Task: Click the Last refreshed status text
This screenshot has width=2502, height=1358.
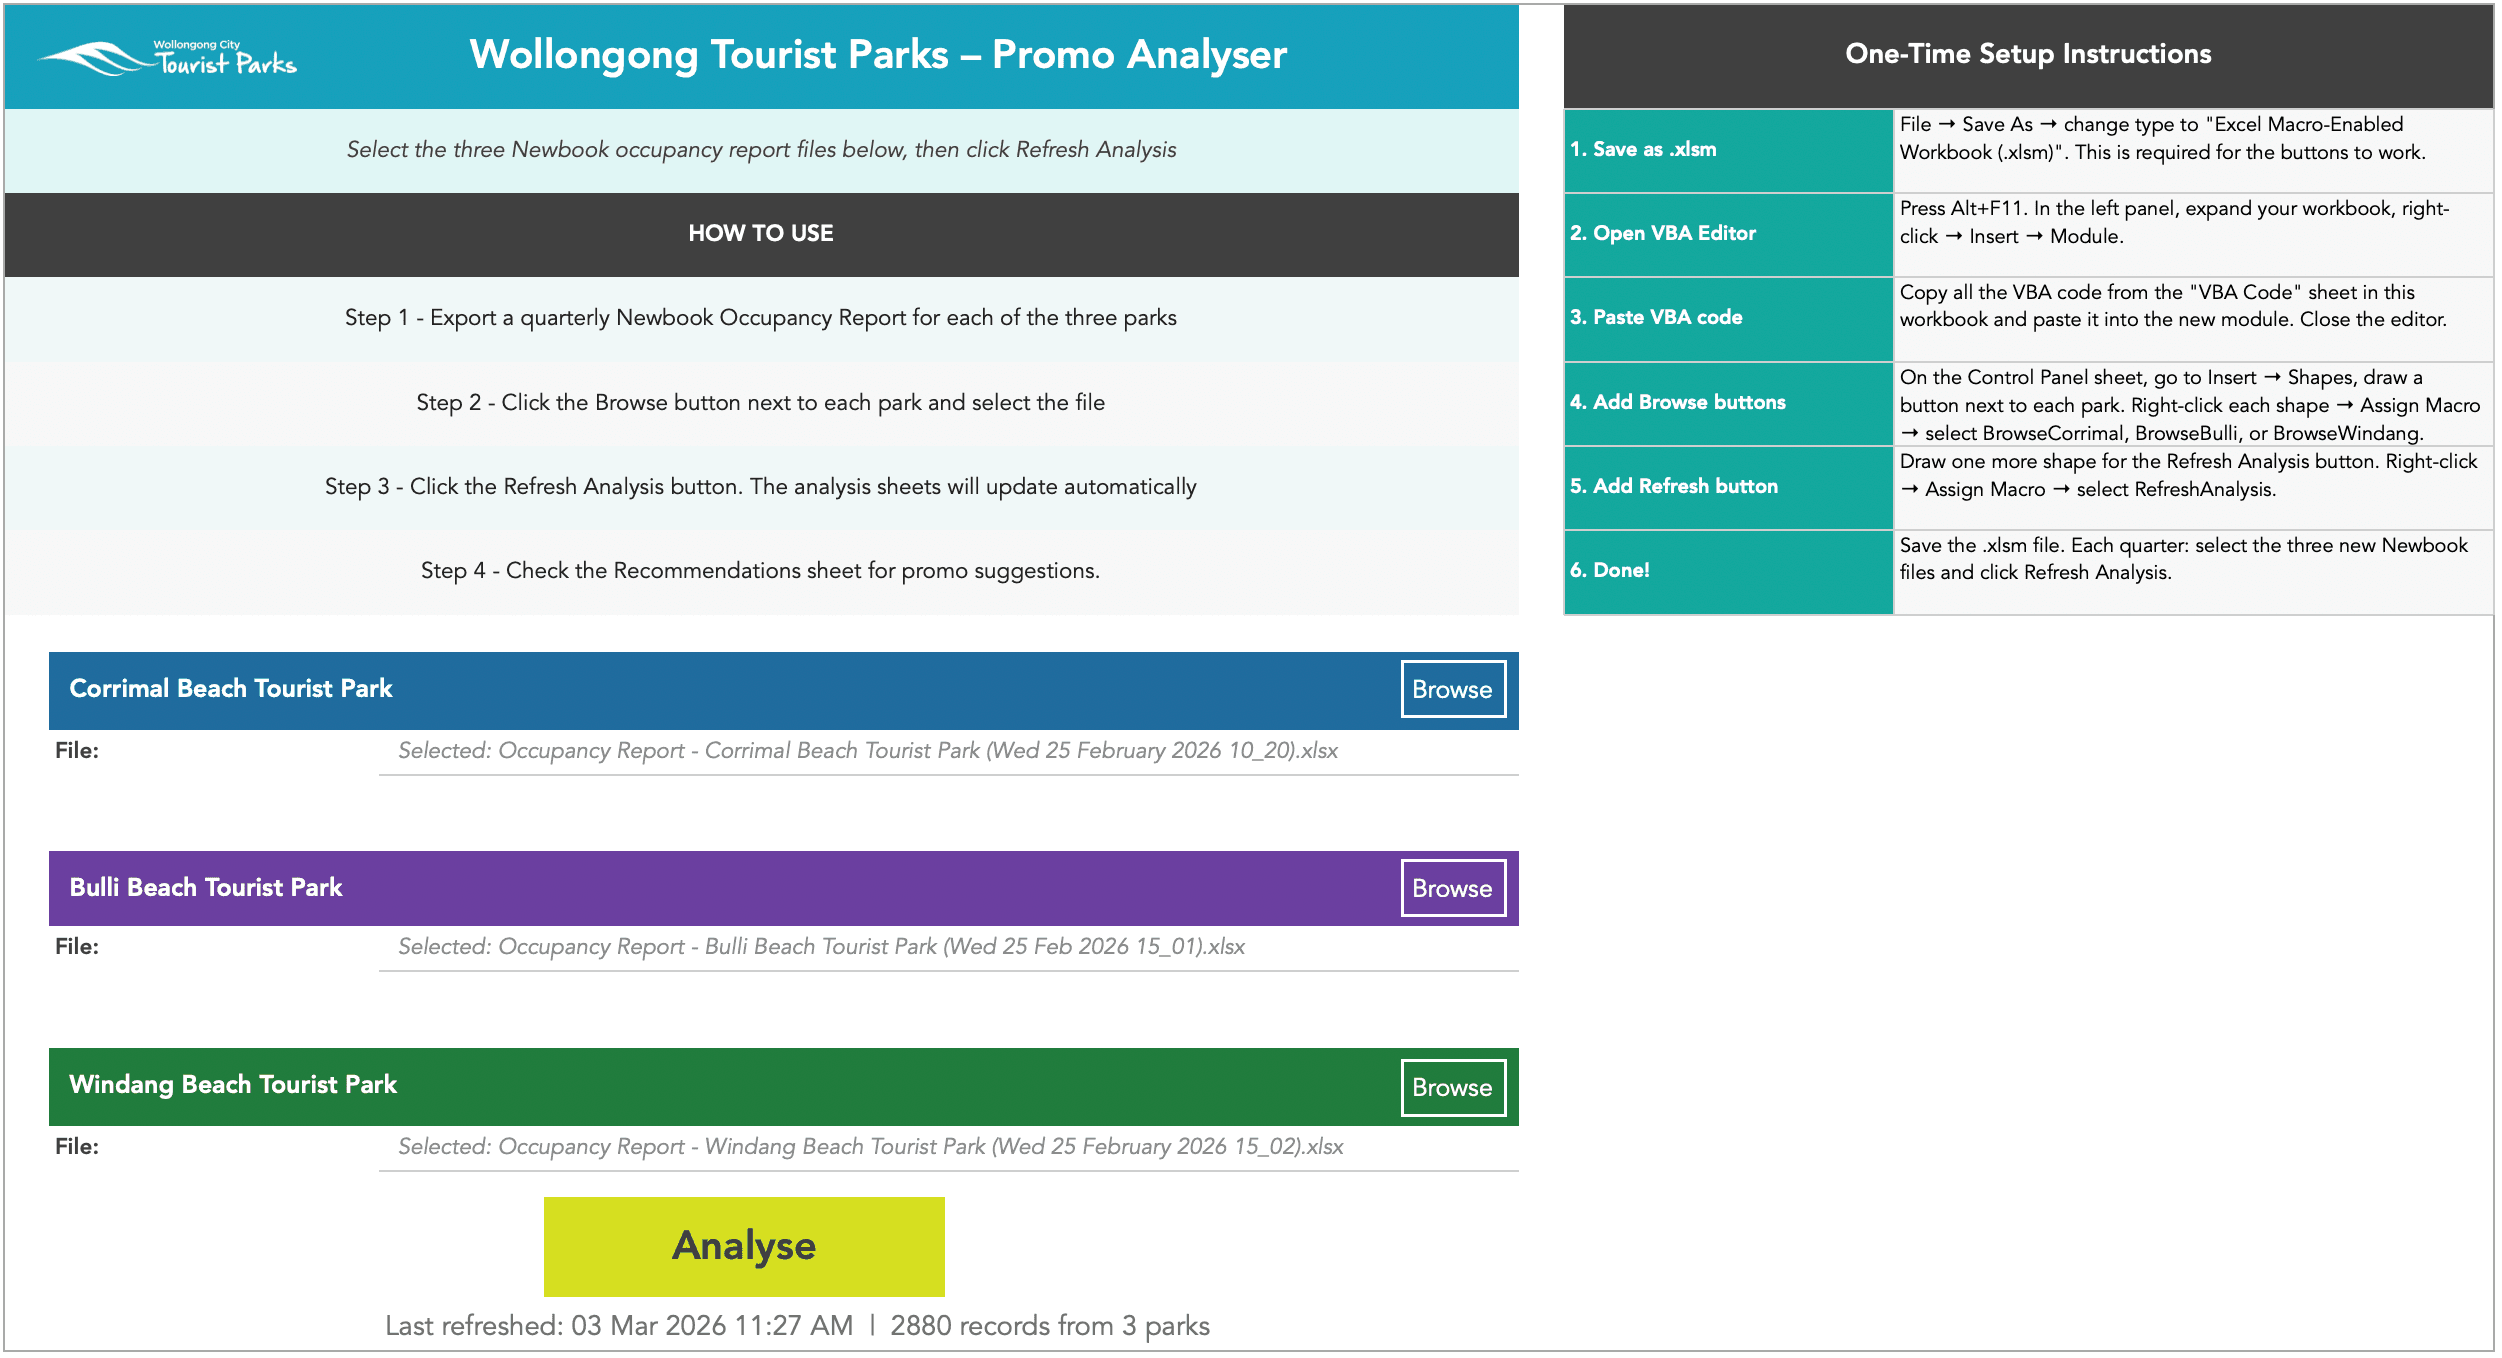Action: pyautogui.click(x=797, y=1326)
